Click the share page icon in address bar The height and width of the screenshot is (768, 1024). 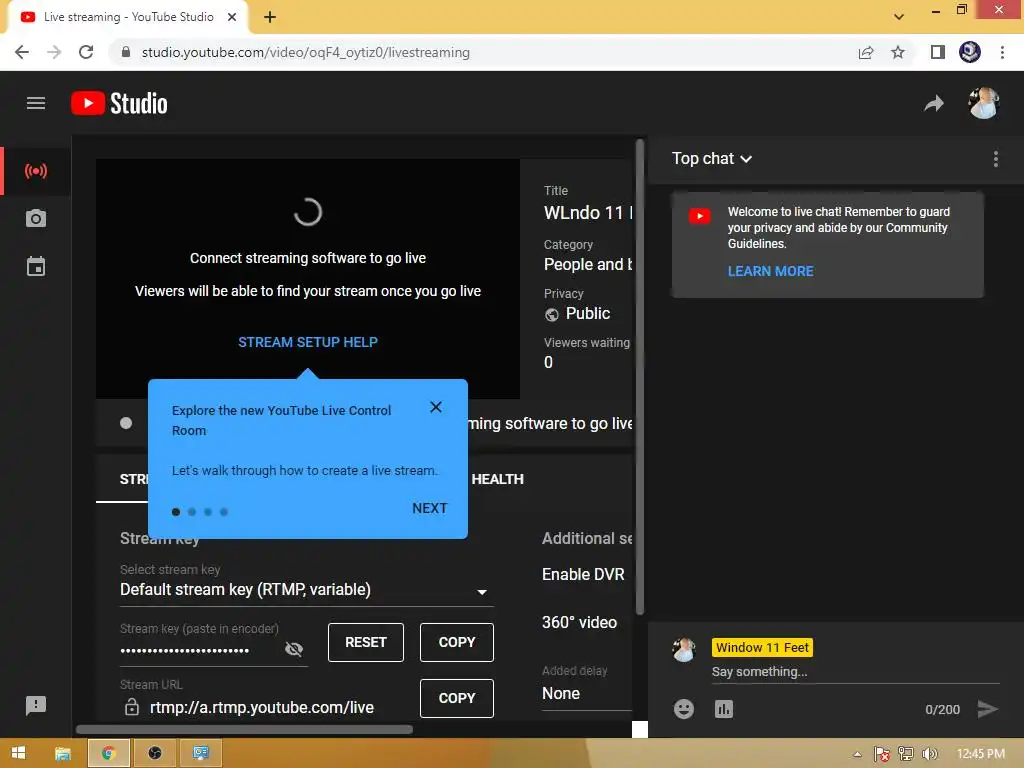point(866,52)
